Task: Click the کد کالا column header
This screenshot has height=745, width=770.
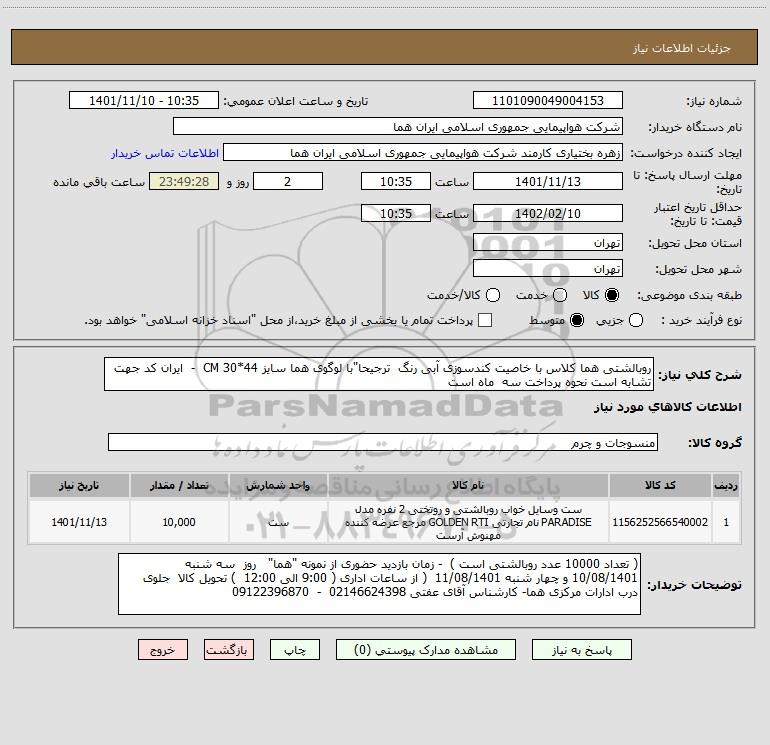Action: (x=660, y=485)
